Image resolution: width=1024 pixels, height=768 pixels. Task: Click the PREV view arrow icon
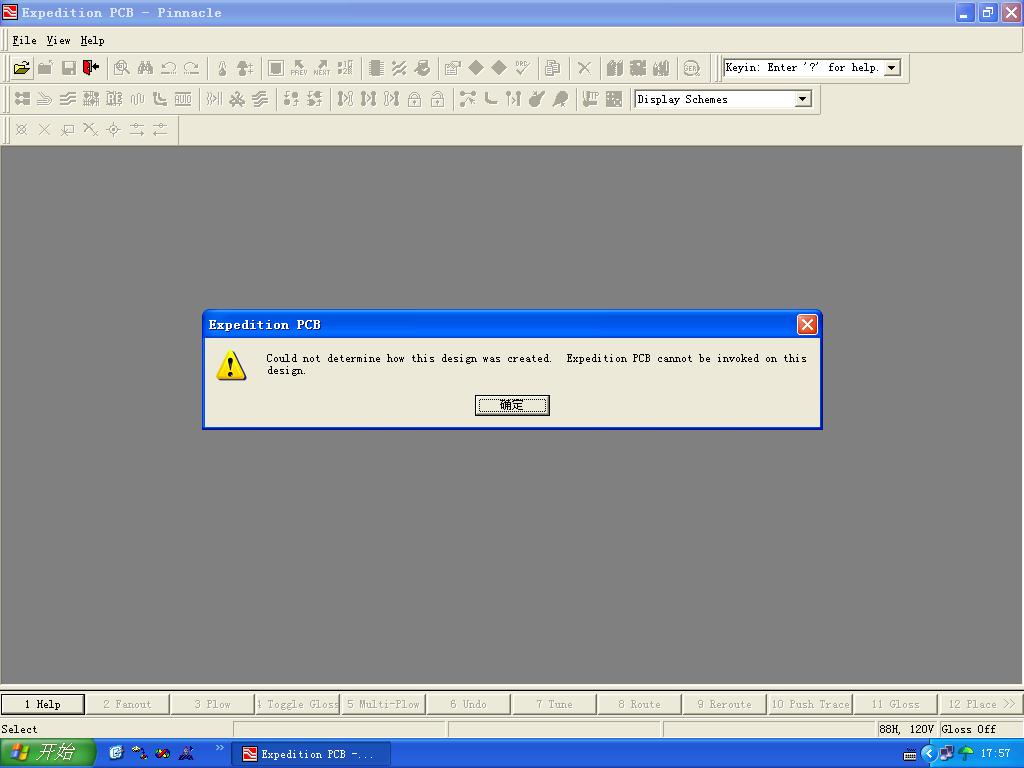pos(299,67)
